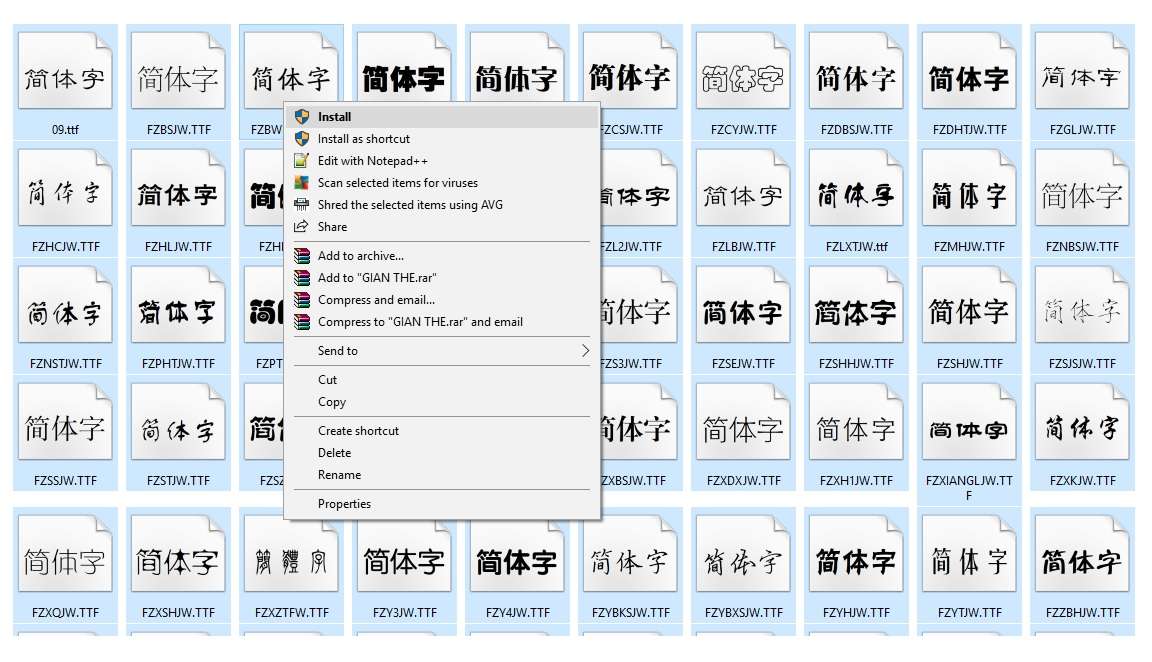Screen dimensions: 1152x662
Task: Select the FZSHJW.TTF font file icon
Action: 969,305
